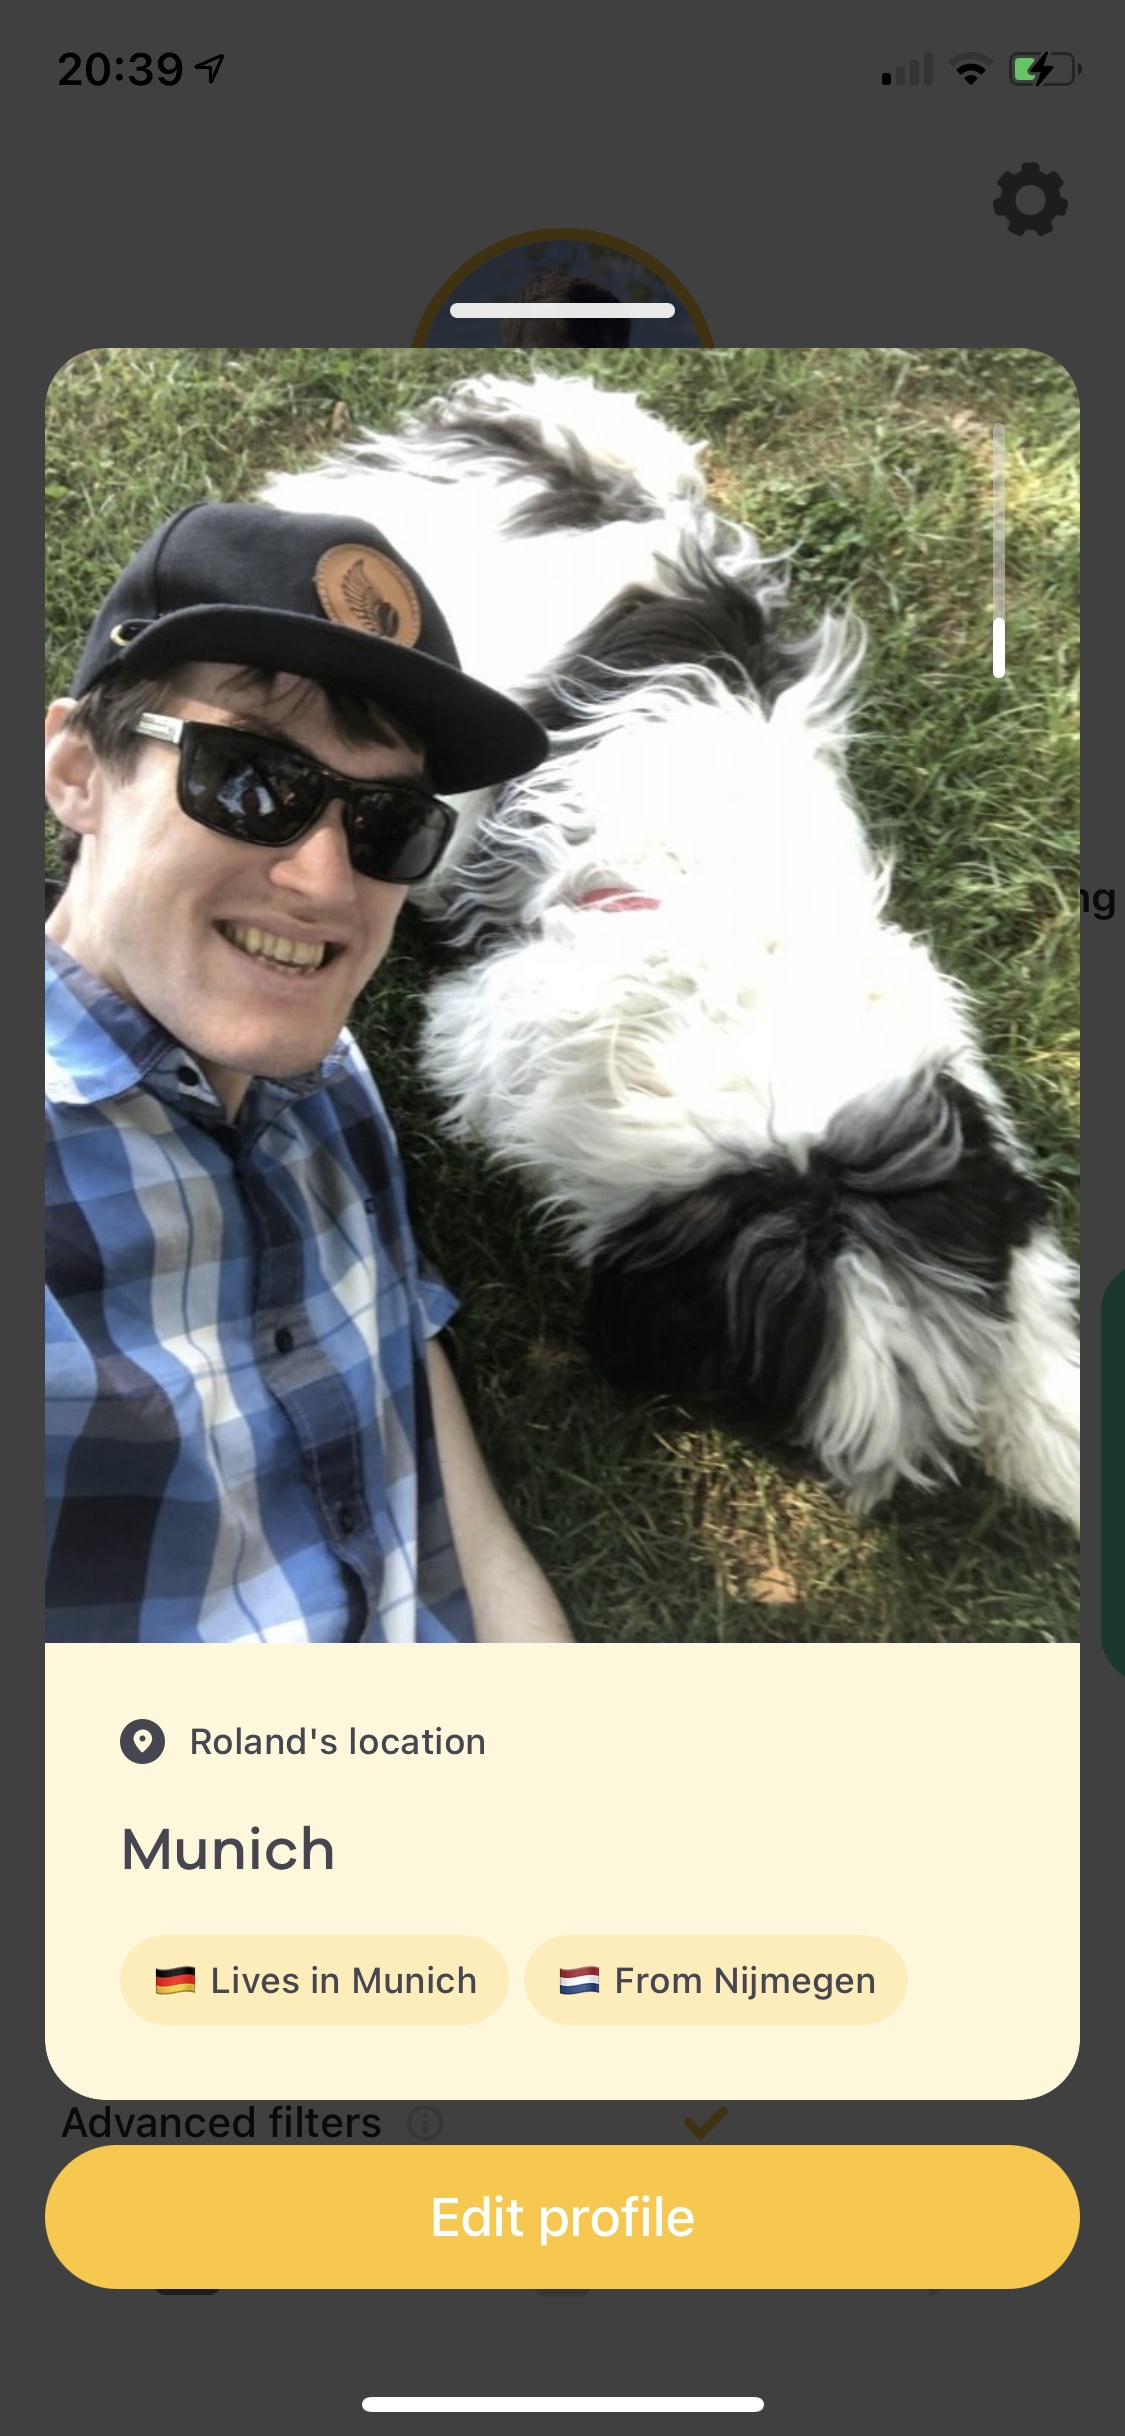Screen dimensions: 1125x2436
Task: Tap the location arrow in status bar
Action: pyautogui.click(x=210, y=68)
